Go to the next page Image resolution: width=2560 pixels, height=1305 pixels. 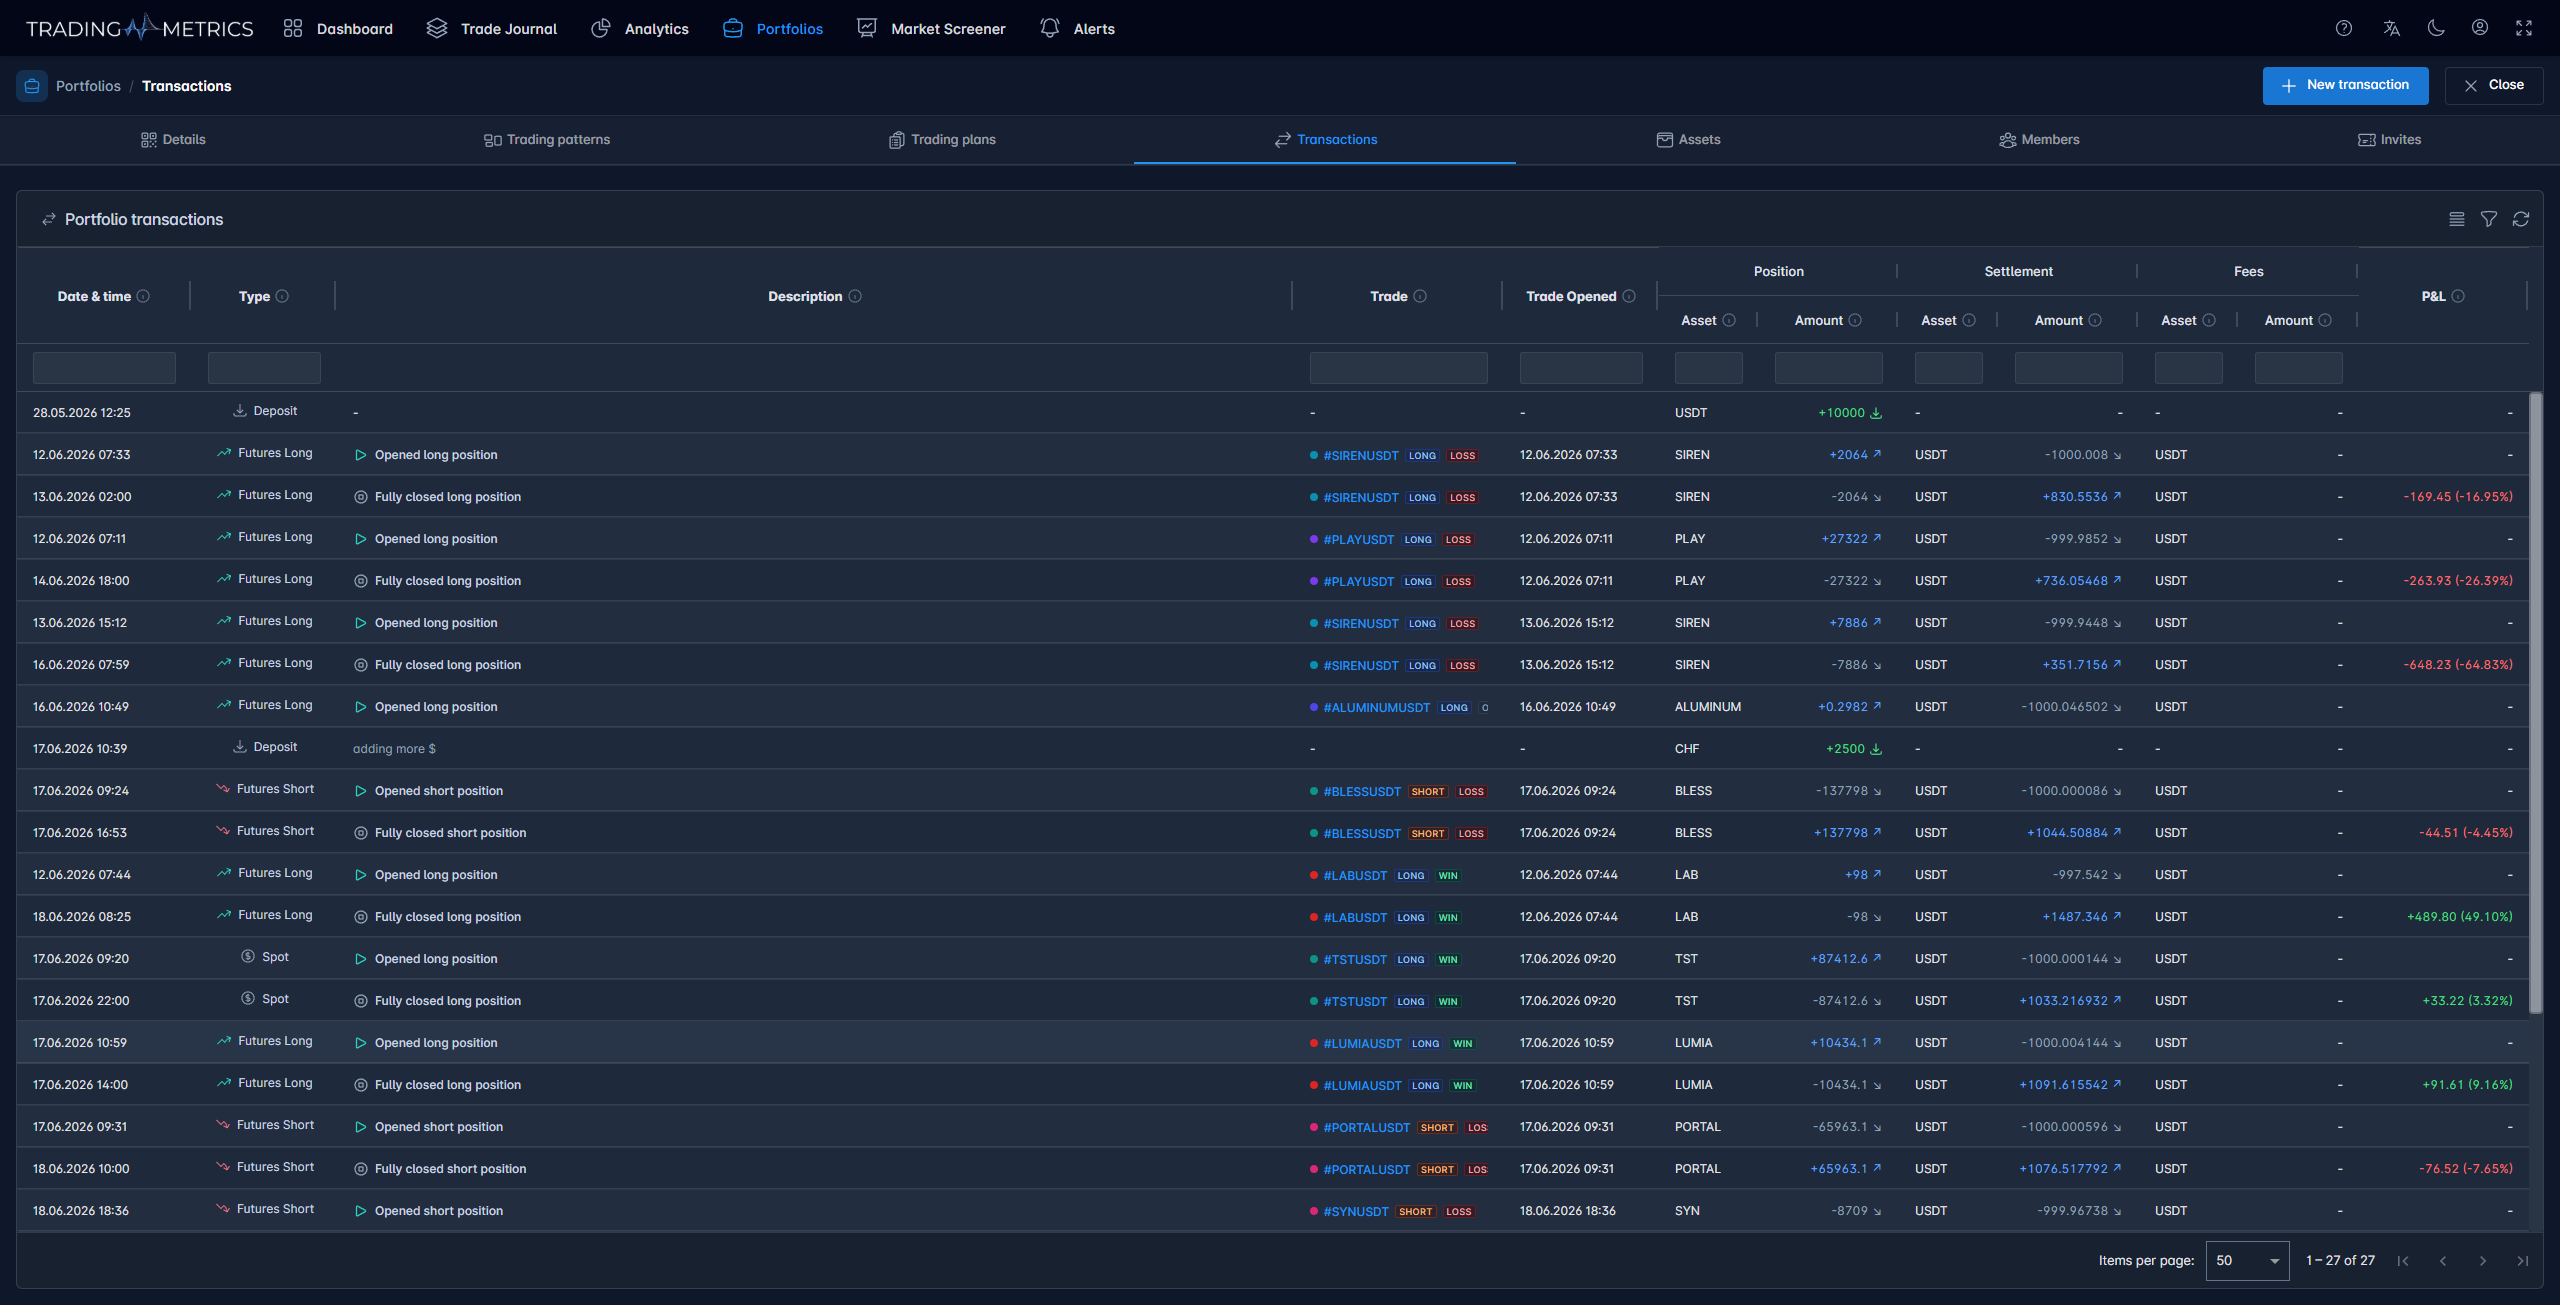(2483, 1261)
